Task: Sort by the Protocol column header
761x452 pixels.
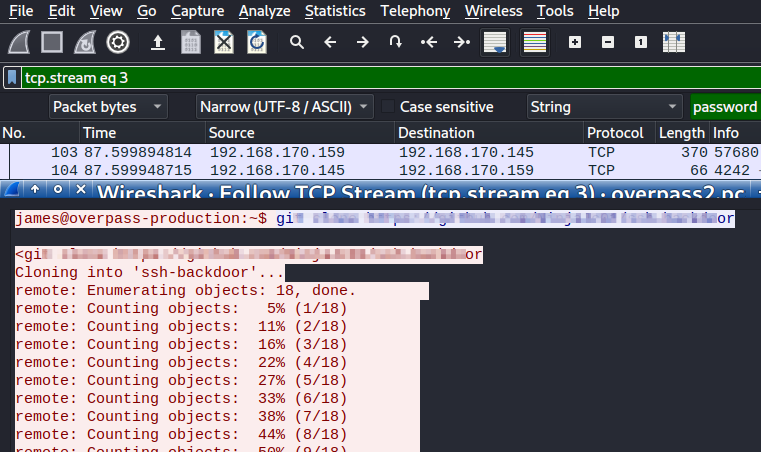Action: coord(619,133)
